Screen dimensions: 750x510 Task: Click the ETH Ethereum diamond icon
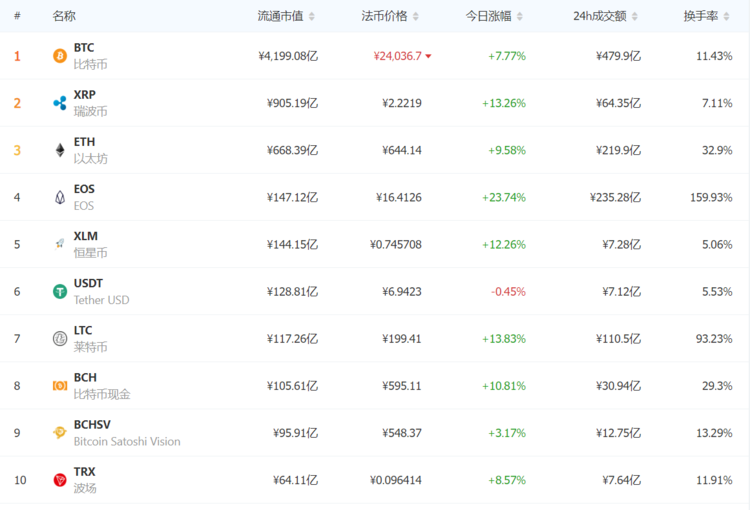[60, 150]
